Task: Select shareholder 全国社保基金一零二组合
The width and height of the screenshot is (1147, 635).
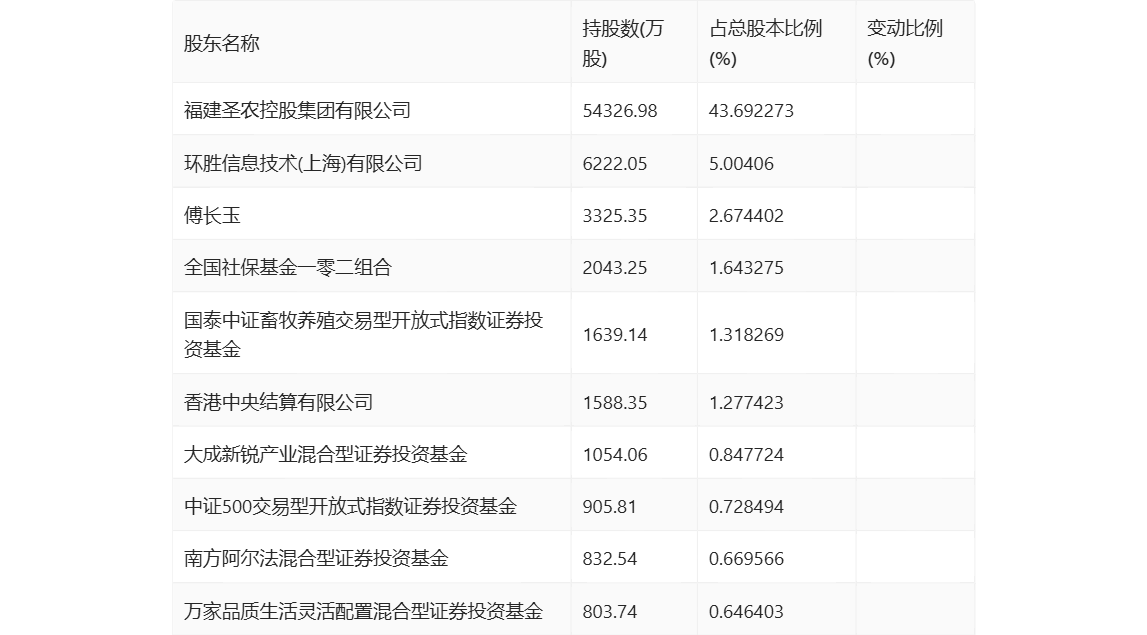Action: (x=287, y=267)
